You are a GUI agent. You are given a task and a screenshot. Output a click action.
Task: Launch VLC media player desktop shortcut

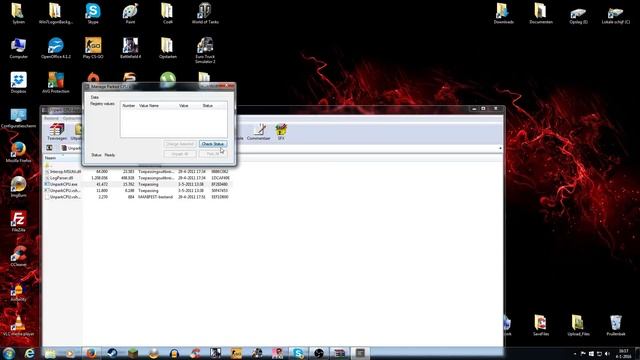pyautogui.click(x=18, y=326)
